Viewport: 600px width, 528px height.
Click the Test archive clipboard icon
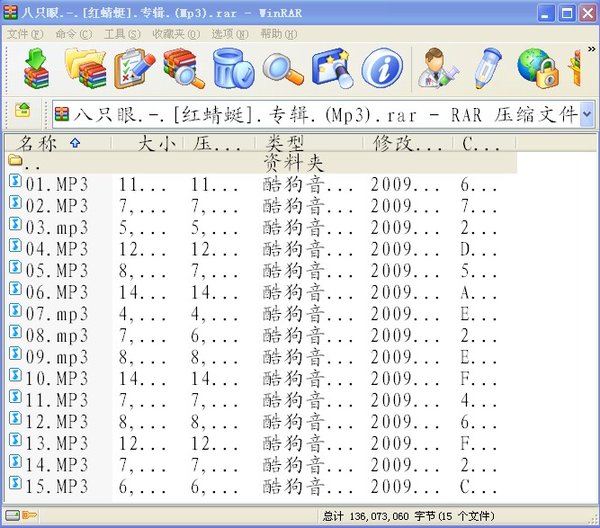tap(135, 69)
